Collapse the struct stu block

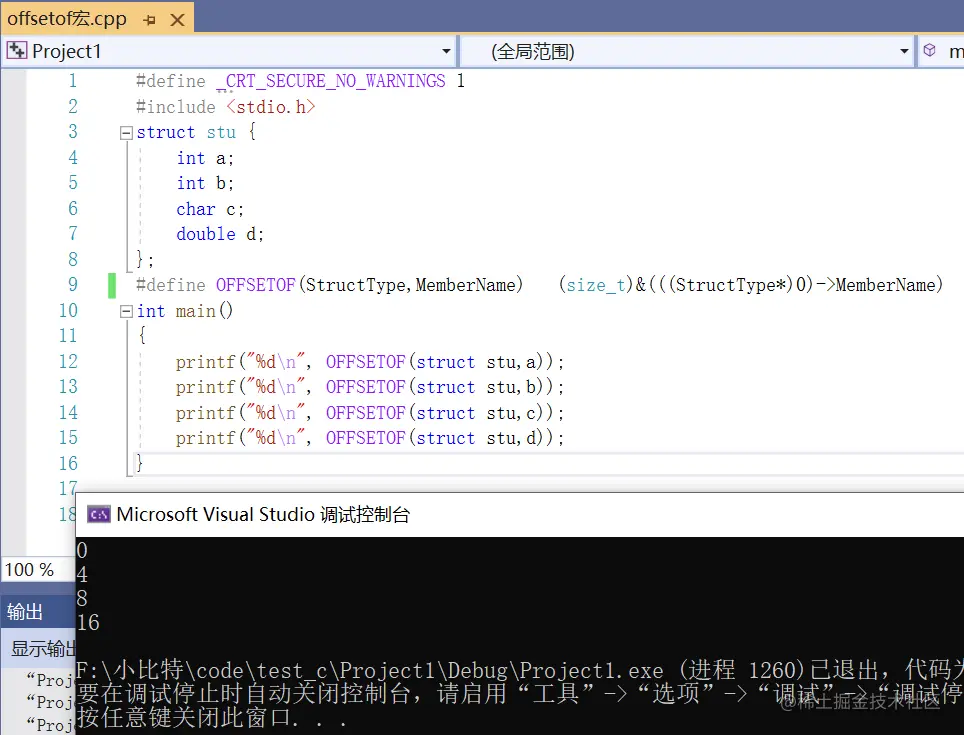pyautogui.click(x=126, y=133)
